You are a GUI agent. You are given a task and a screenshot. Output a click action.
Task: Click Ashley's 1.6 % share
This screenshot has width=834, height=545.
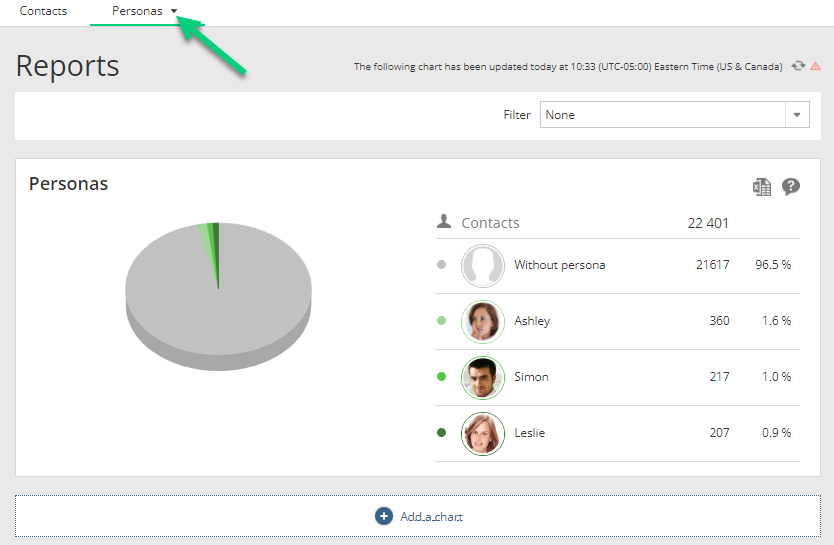(x=777, y=321)
